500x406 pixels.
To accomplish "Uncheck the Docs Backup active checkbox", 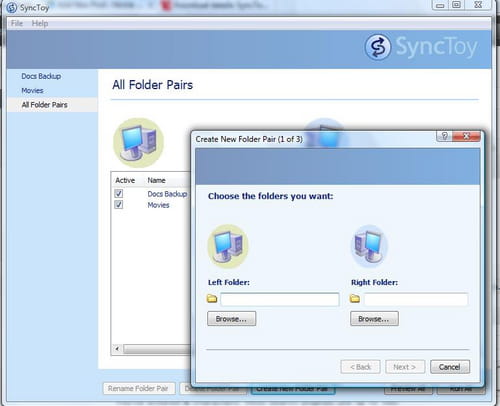I will pos(119,193).
